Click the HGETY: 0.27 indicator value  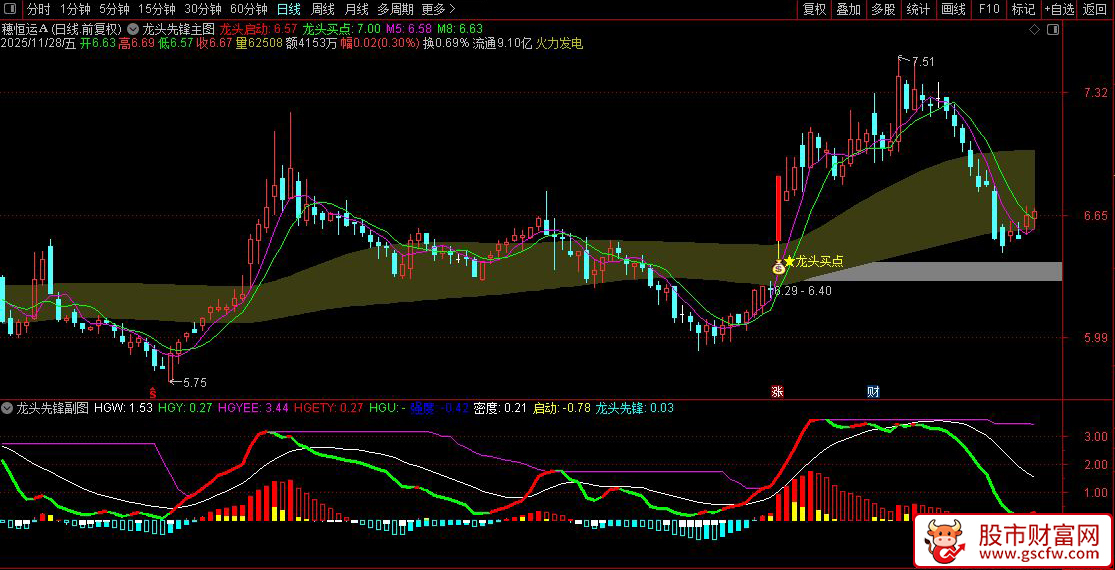(x=329, y=408)
